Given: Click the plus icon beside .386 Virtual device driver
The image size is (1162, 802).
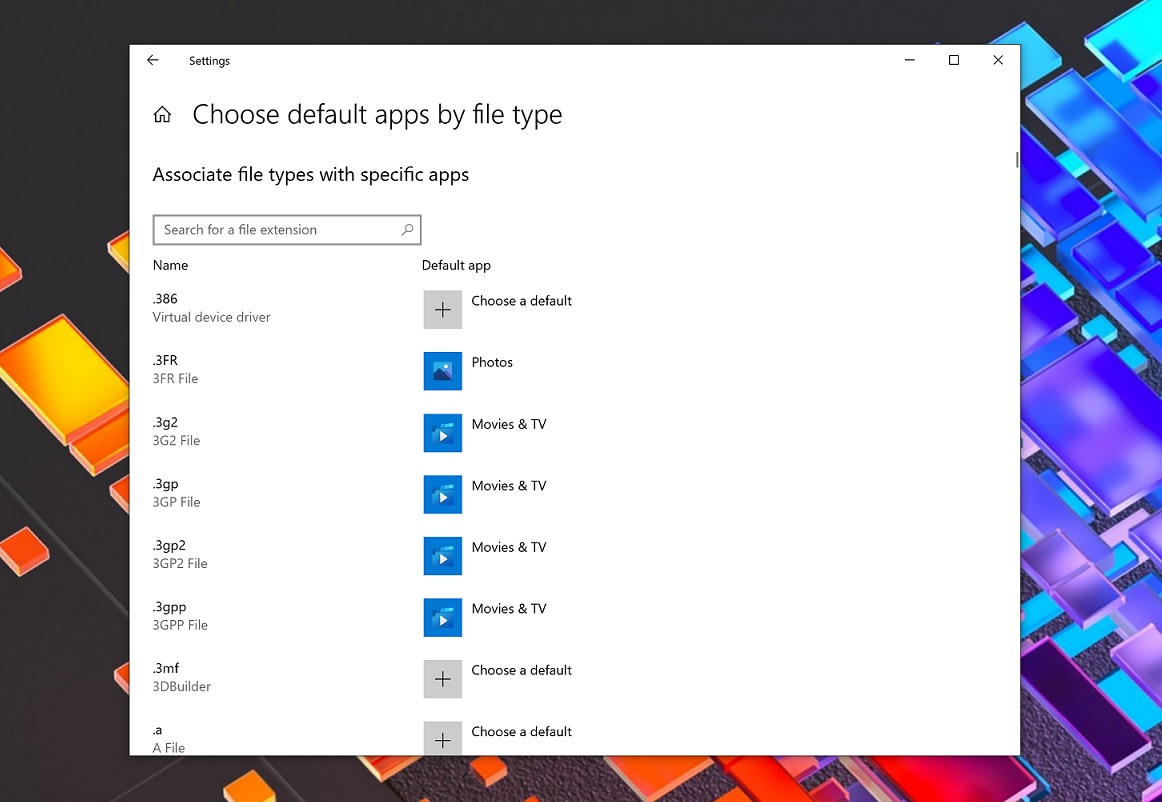Looking at the screenshot, I should 442,309.
